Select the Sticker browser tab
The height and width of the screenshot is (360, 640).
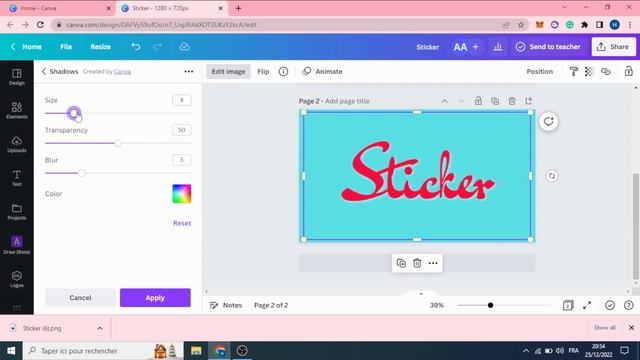[171, 8]
